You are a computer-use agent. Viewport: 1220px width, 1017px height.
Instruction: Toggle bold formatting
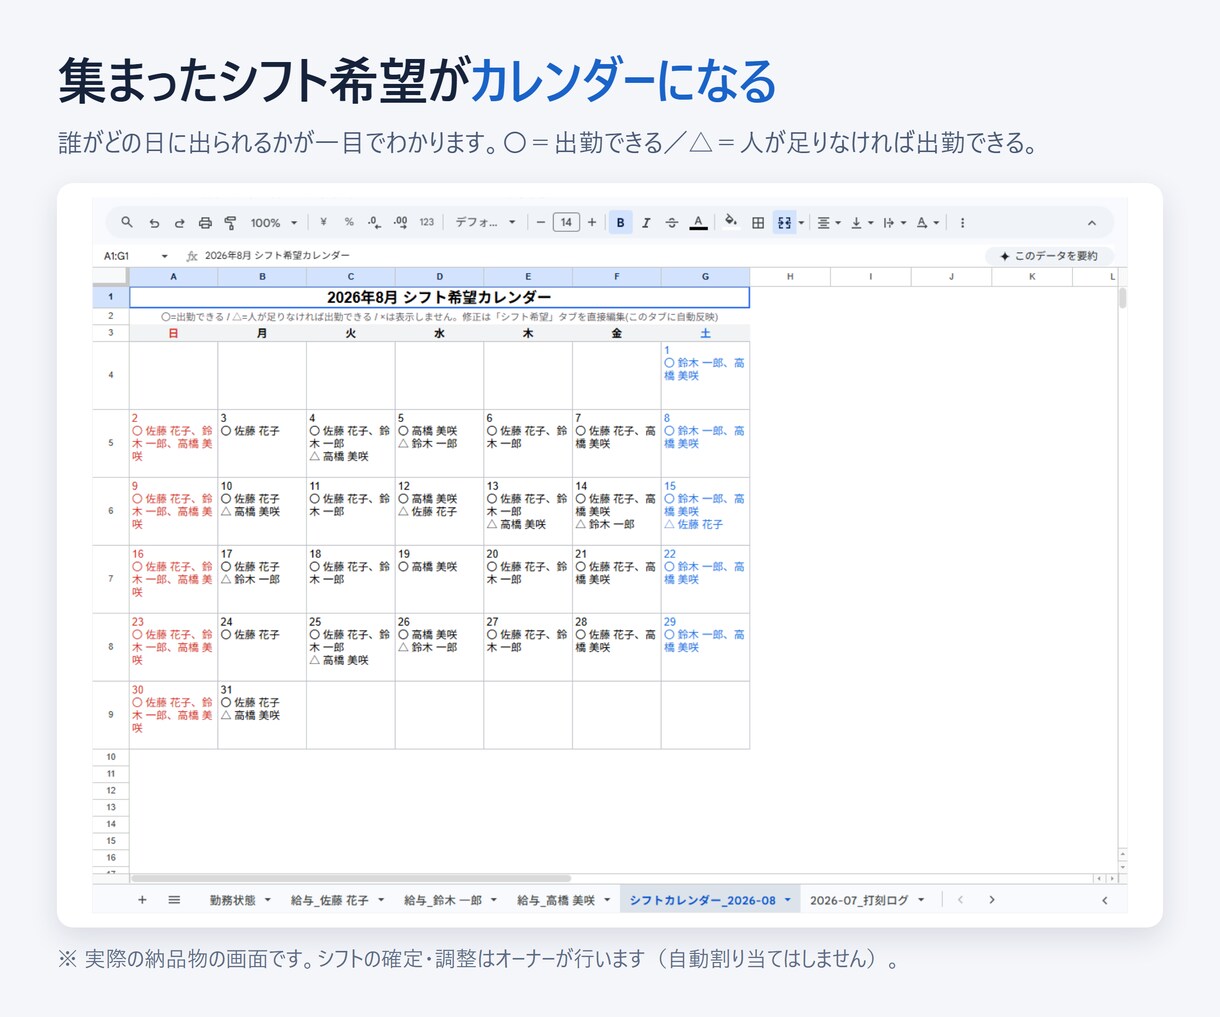point(620,222)
